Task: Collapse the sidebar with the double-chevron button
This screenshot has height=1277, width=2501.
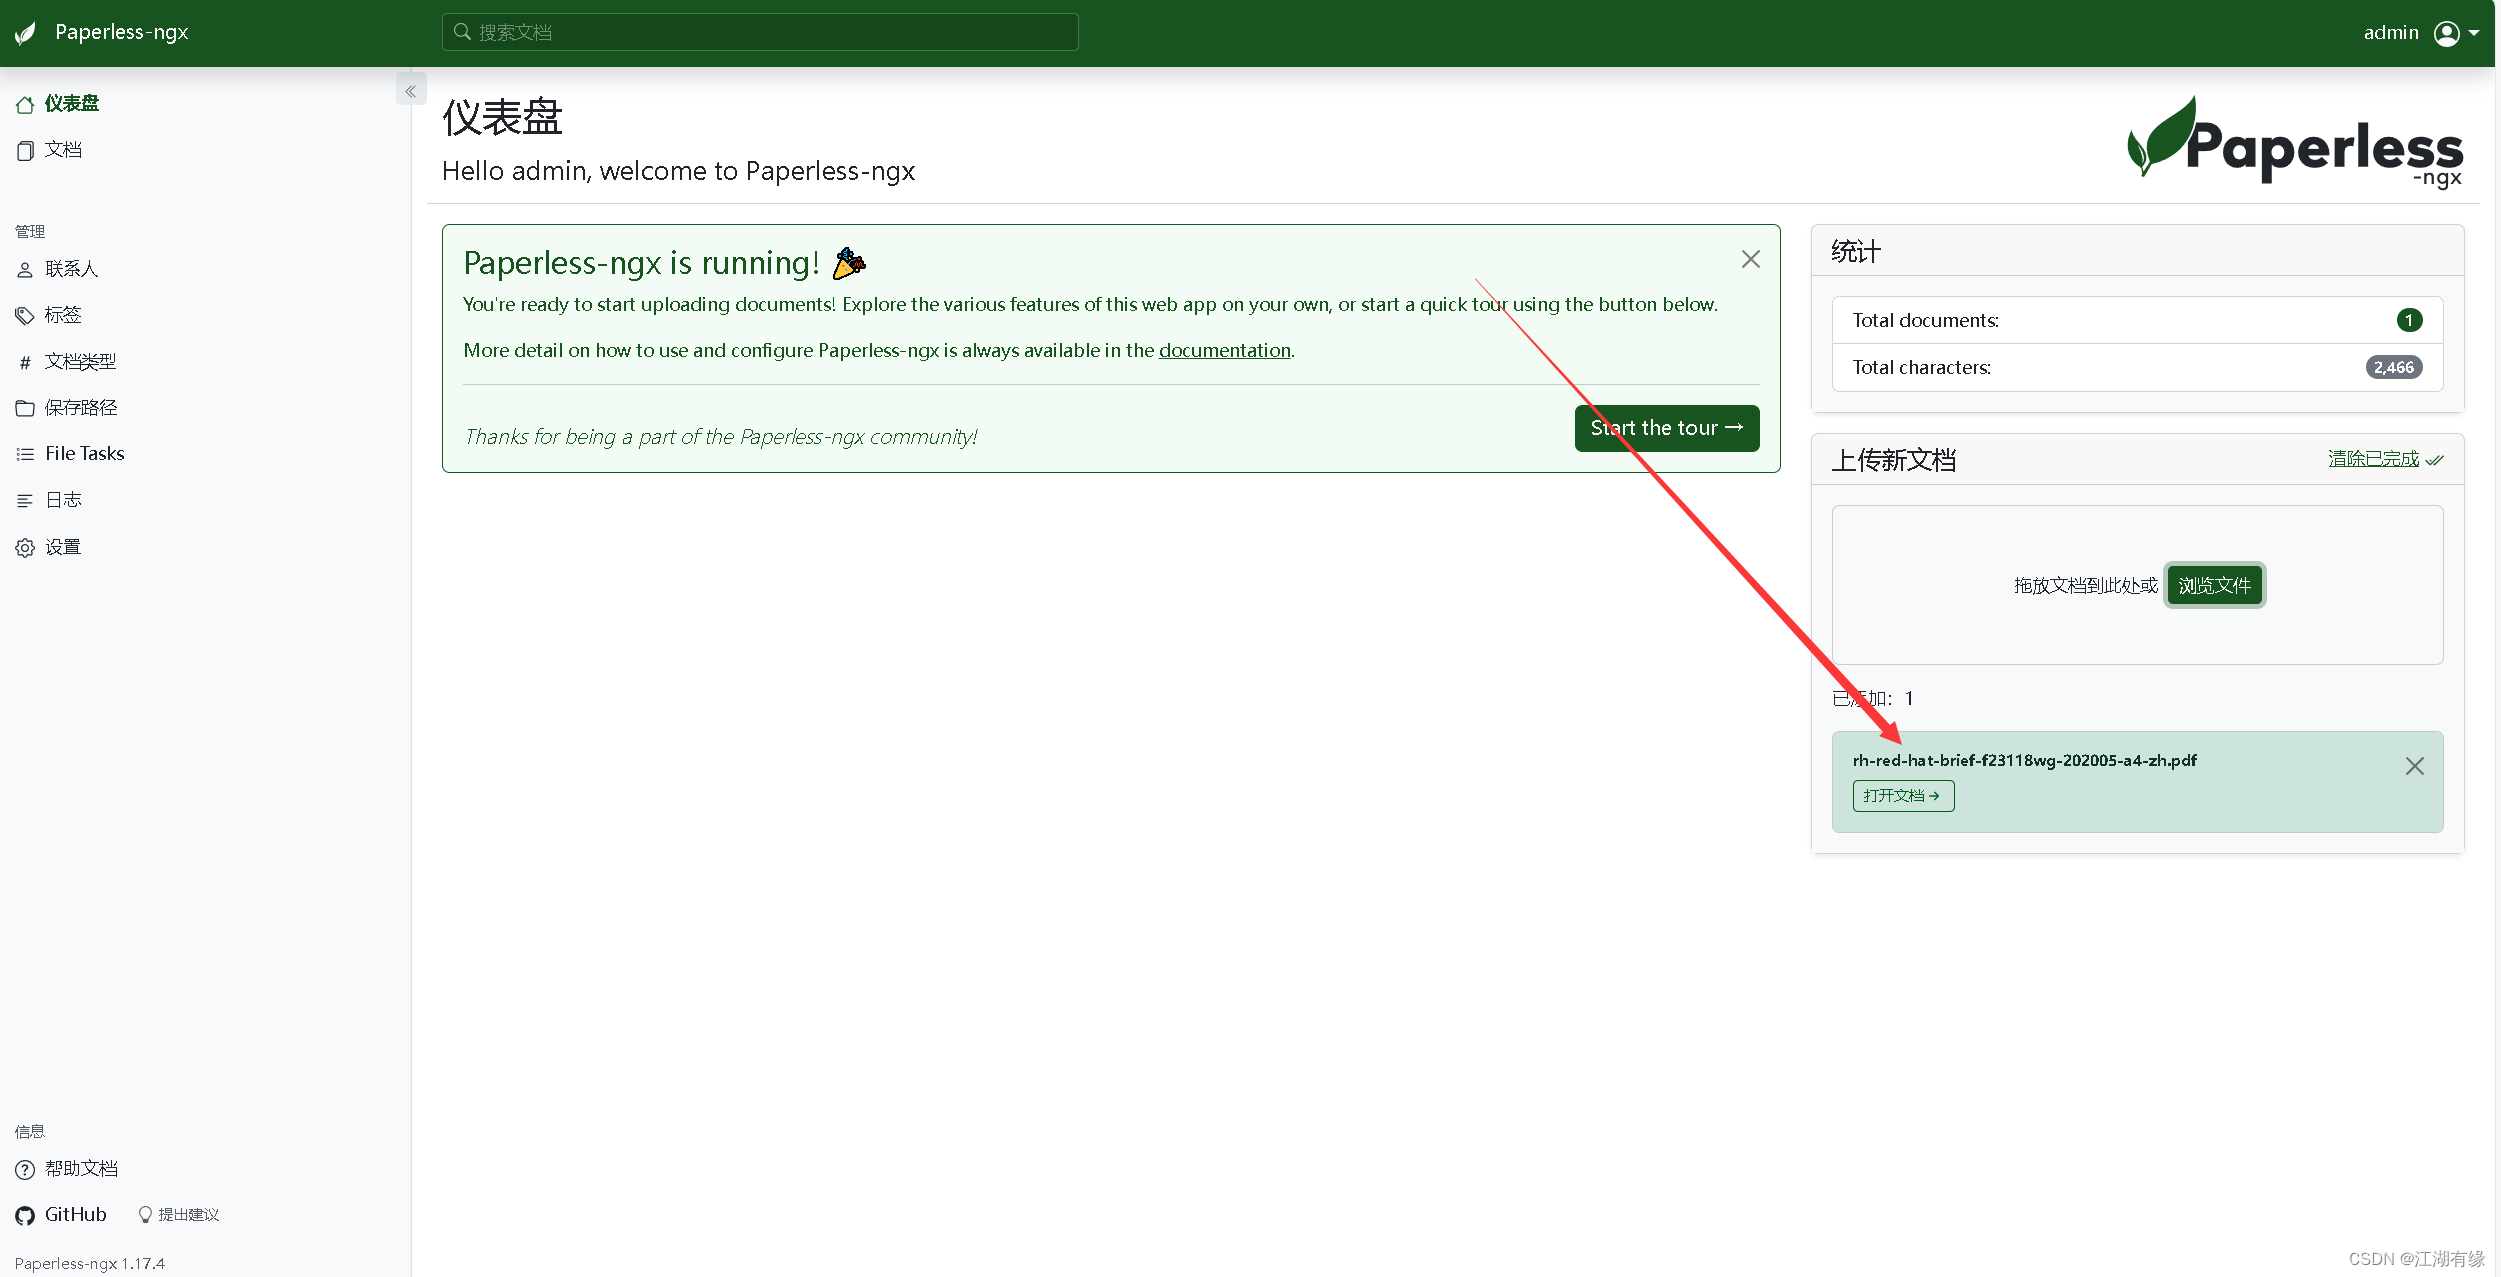Action: (410, 91)
